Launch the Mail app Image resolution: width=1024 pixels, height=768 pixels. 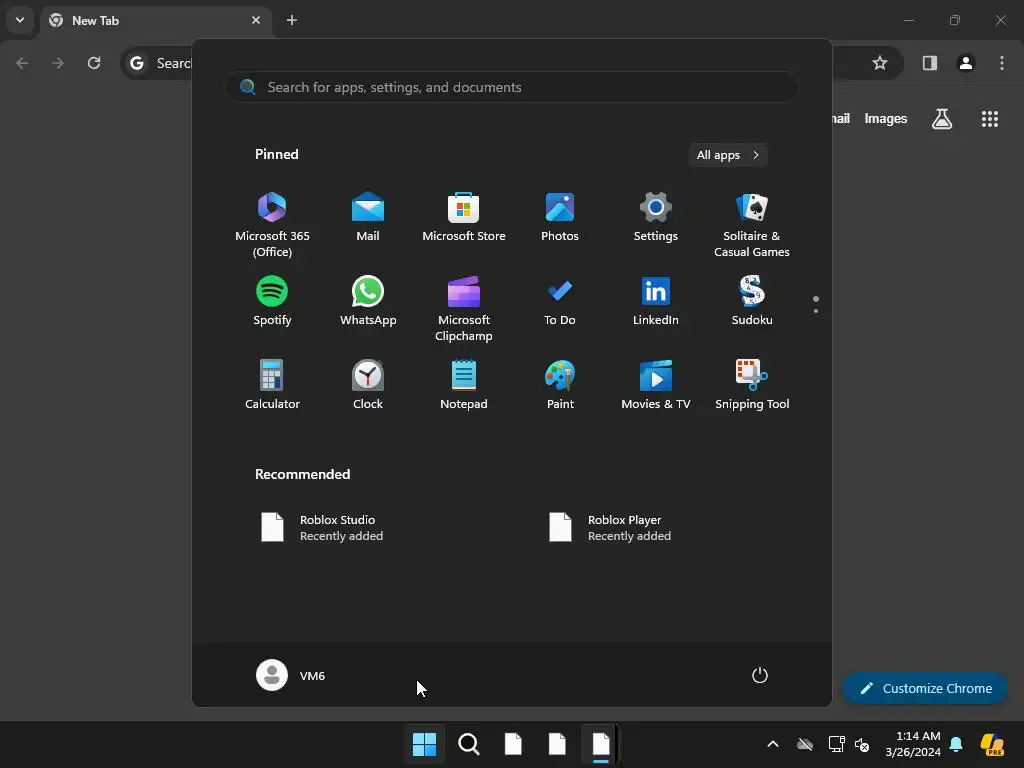pos(368,217)
